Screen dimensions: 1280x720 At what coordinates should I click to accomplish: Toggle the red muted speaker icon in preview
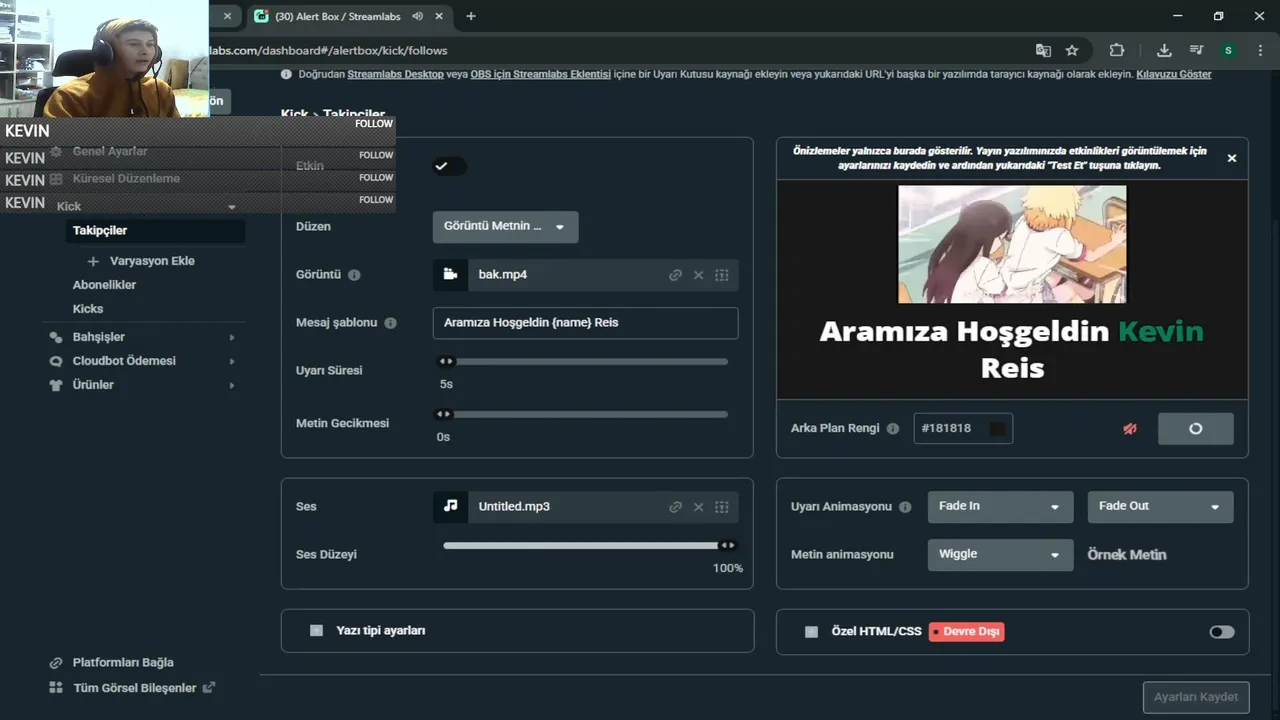pyautogui.click(x=1130, y=428)
